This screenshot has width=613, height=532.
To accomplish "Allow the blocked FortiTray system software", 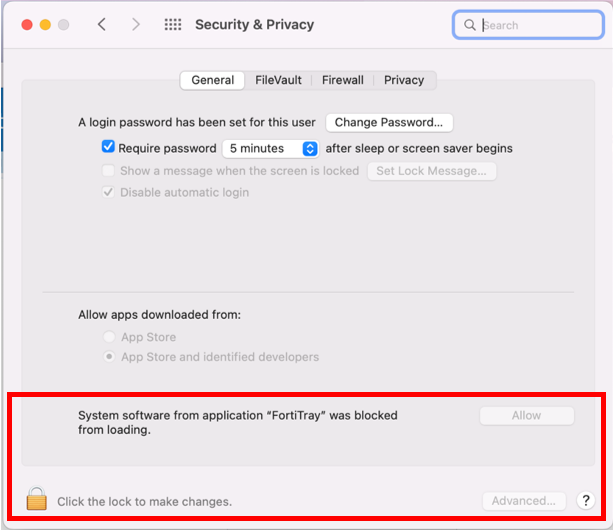I will pos(527,416).
